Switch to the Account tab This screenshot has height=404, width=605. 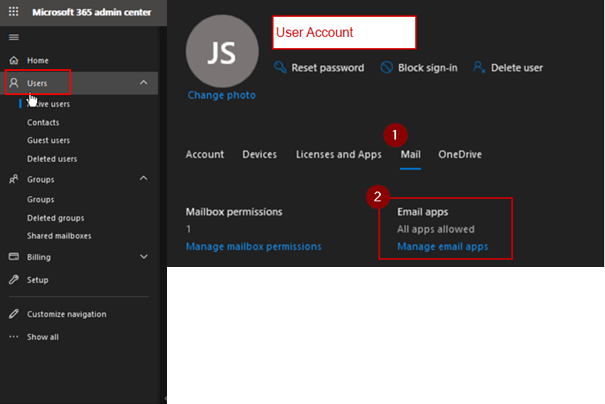[205, 155]
